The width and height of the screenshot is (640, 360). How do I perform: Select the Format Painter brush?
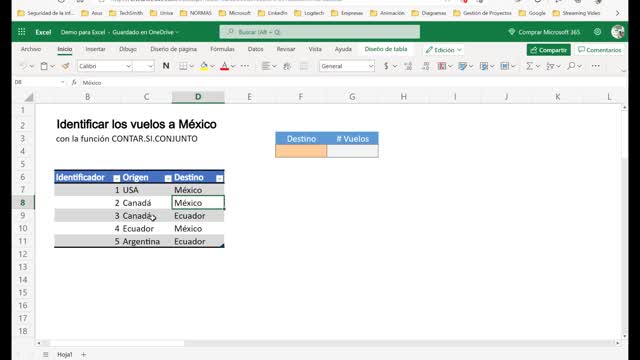(x=65, y=66)
